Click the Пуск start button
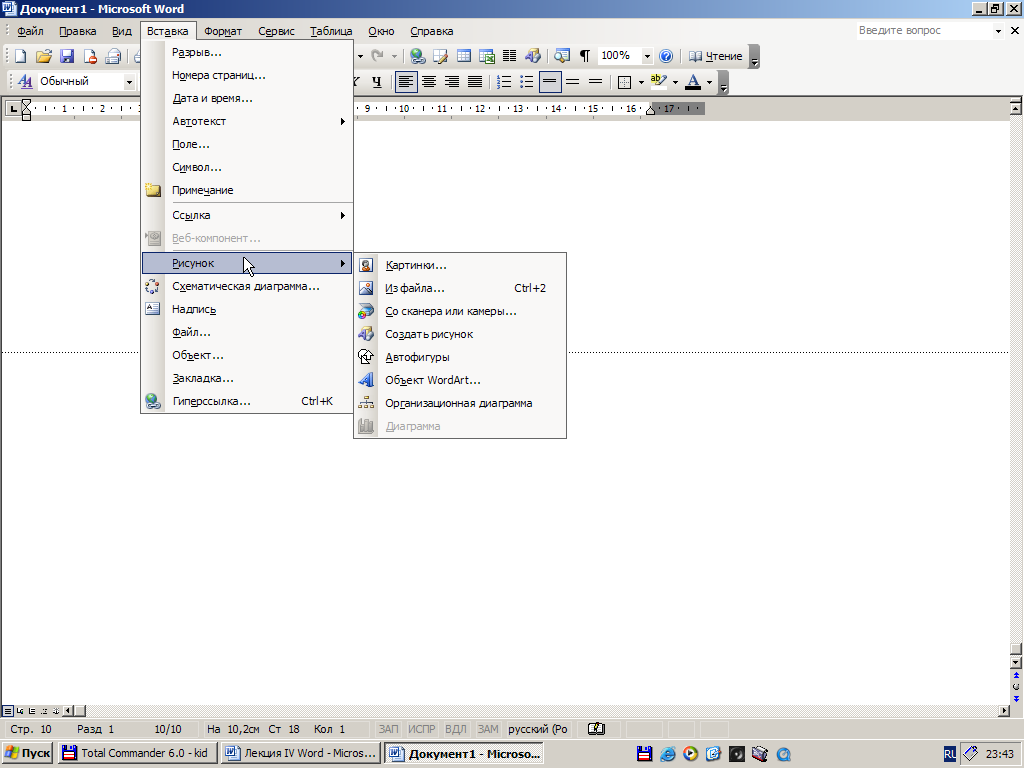Image resolution: width=1024 pixels, height=768 pixels. pos(27,753)
